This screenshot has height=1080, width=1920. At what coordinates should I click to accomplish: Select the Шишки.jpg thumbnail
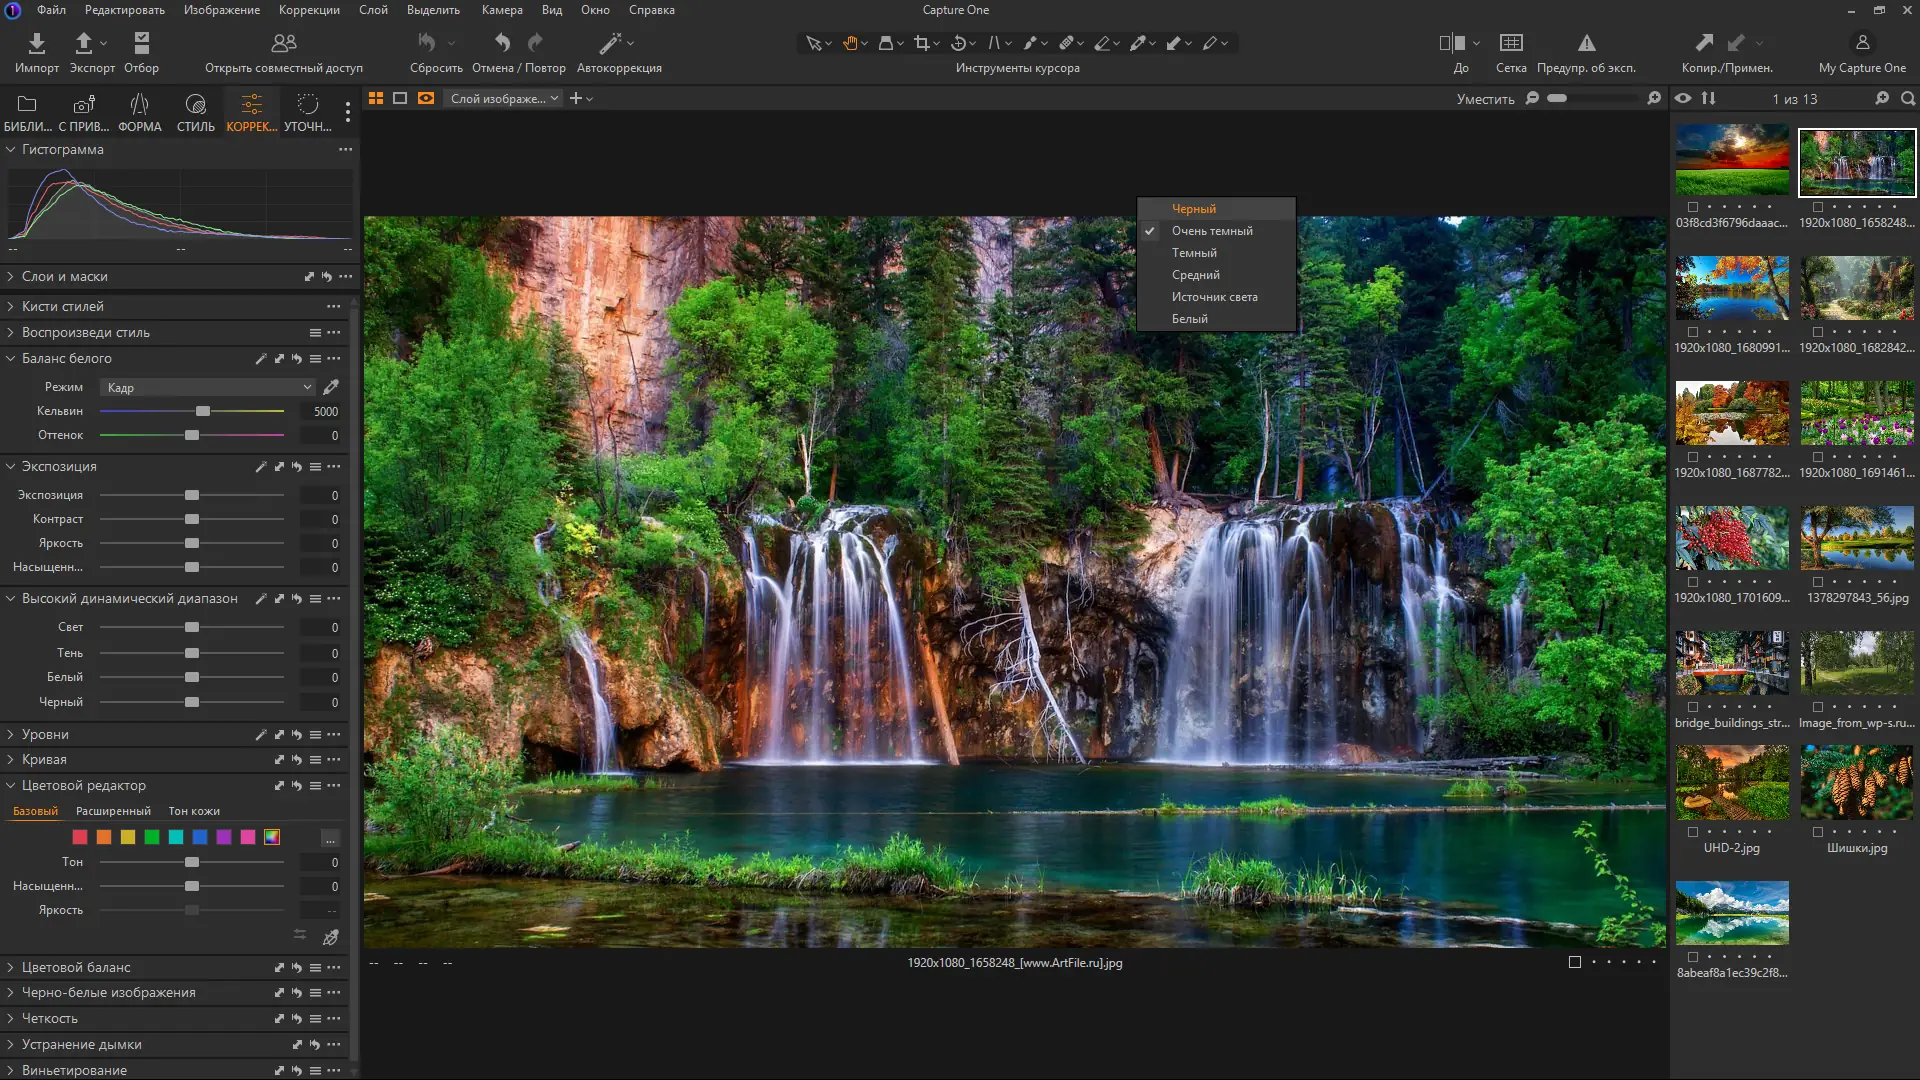(x=1857, y=783)
